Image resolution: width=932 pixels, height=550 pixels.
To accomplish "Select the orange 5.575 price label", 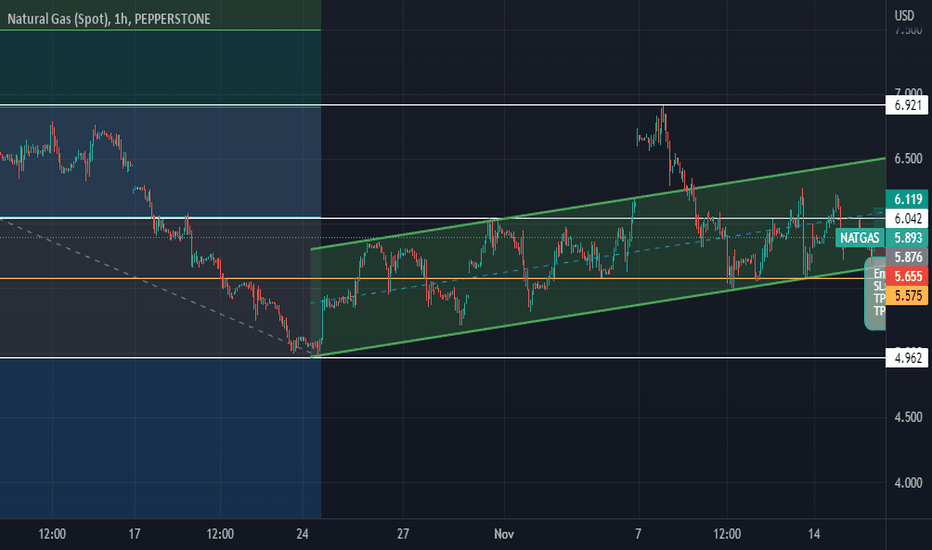I will tap(906, 296).
